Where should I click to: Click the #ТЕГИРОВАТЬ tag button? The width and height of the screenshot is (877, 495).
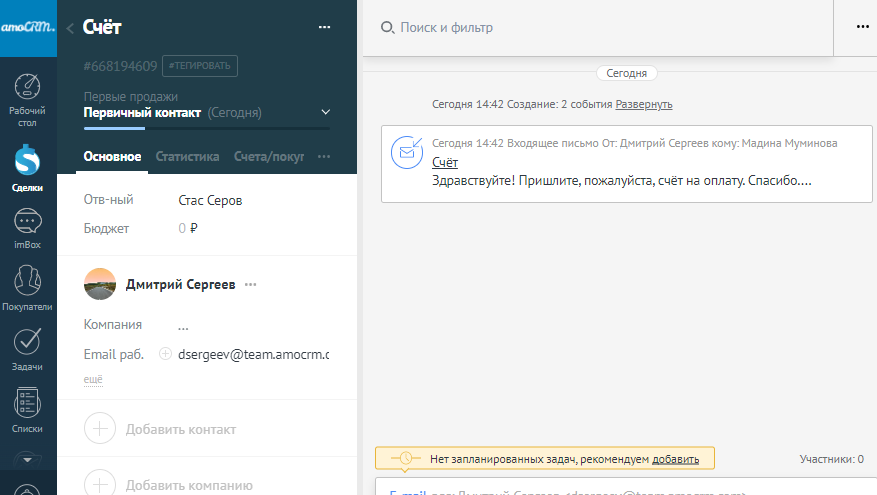200,66
